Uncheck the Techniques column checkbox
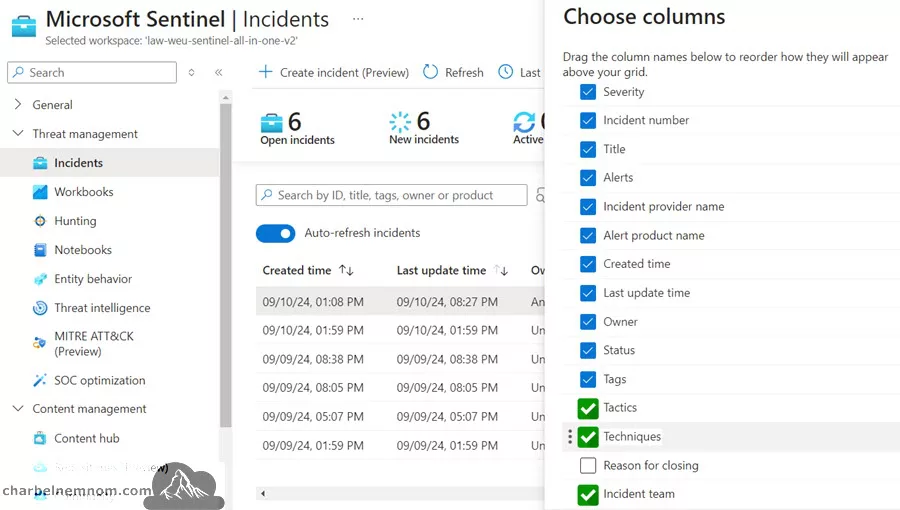Screen dimensions: 900x510 click(x=588, y=437)
